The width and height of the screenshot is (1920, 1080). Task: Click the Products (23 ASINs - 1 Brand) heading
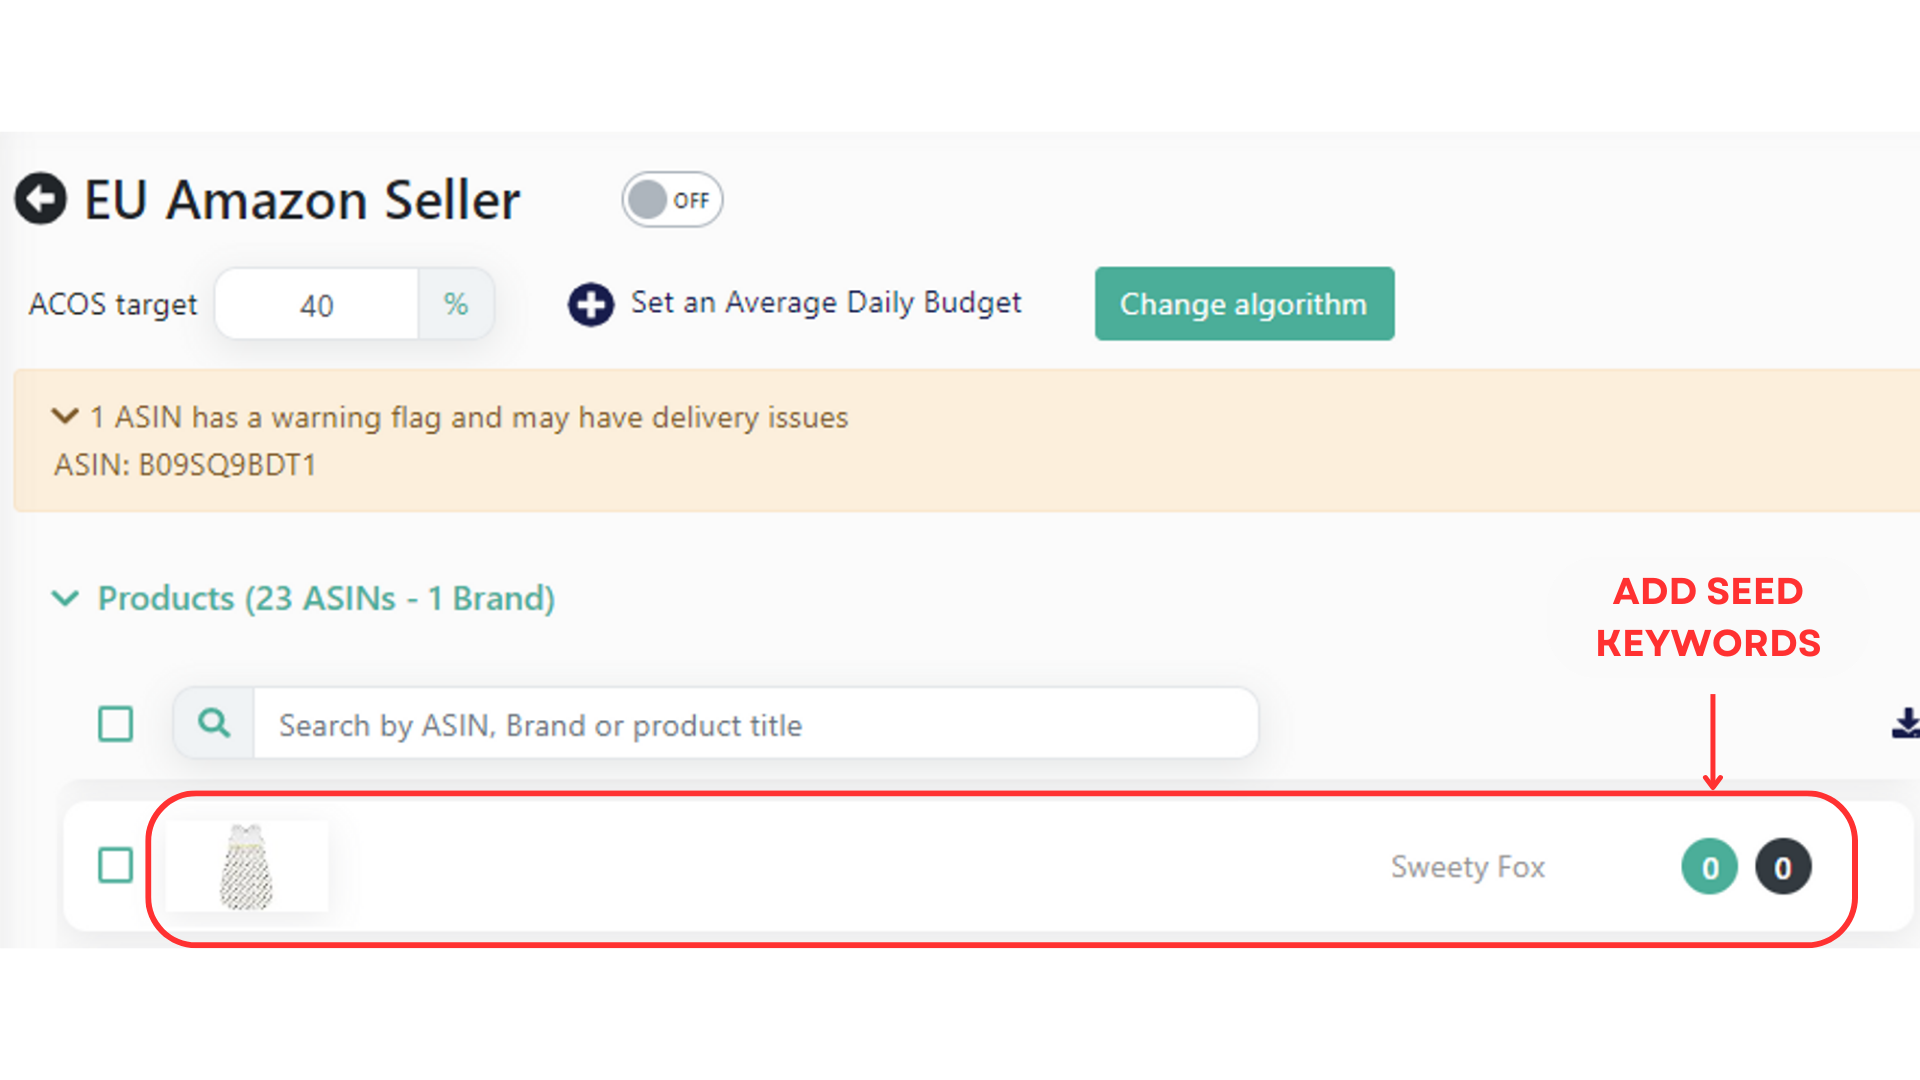tap(326, 598)
